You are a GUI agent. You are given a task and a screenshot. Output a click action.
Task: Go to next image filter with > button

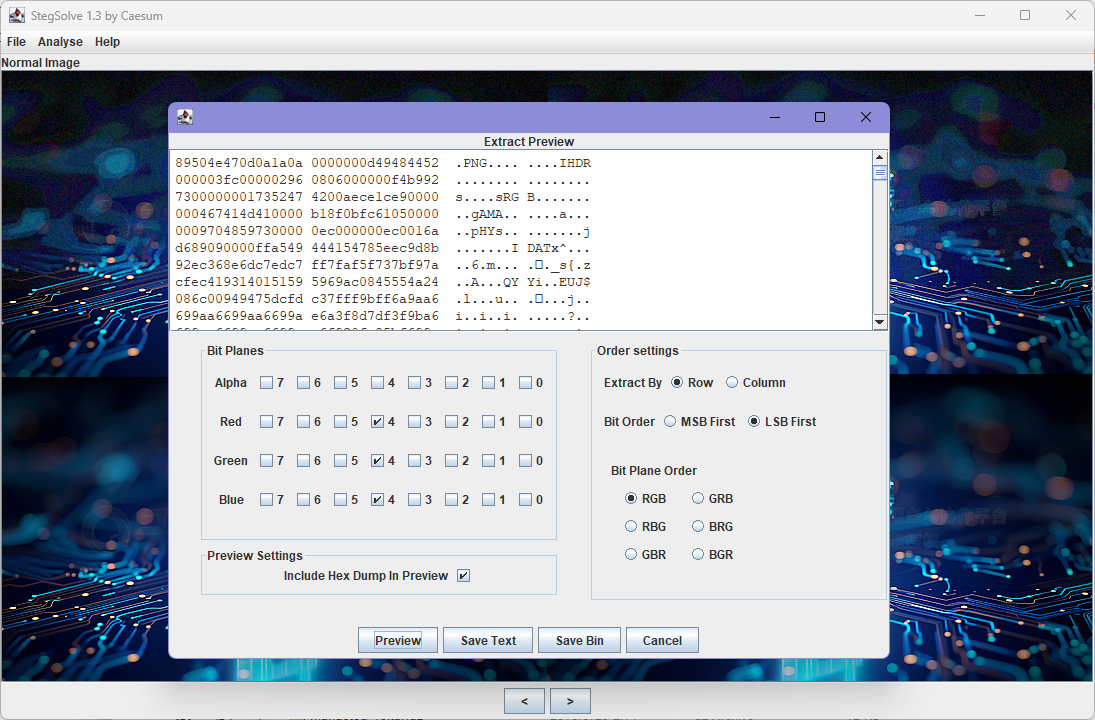coord(570,702)
